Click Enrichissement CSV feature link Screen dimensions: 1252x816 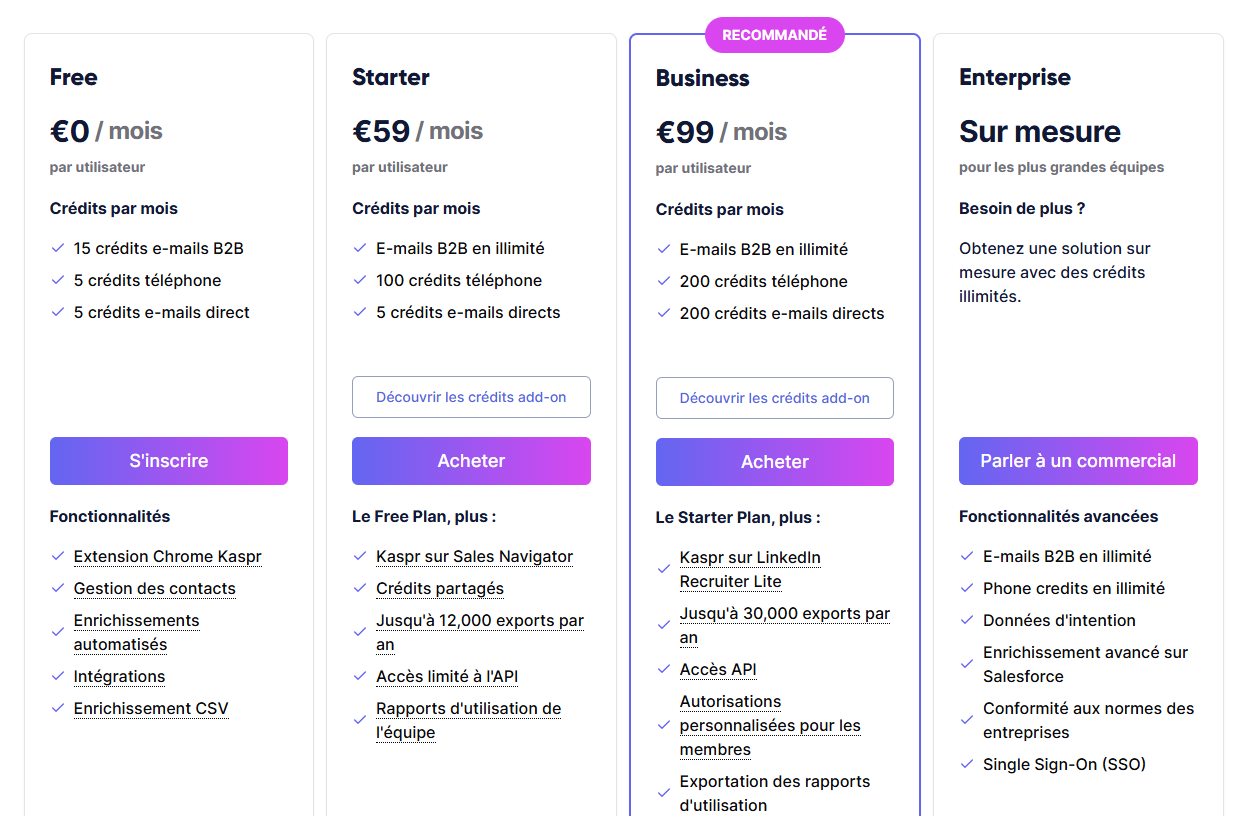[151, 709]
